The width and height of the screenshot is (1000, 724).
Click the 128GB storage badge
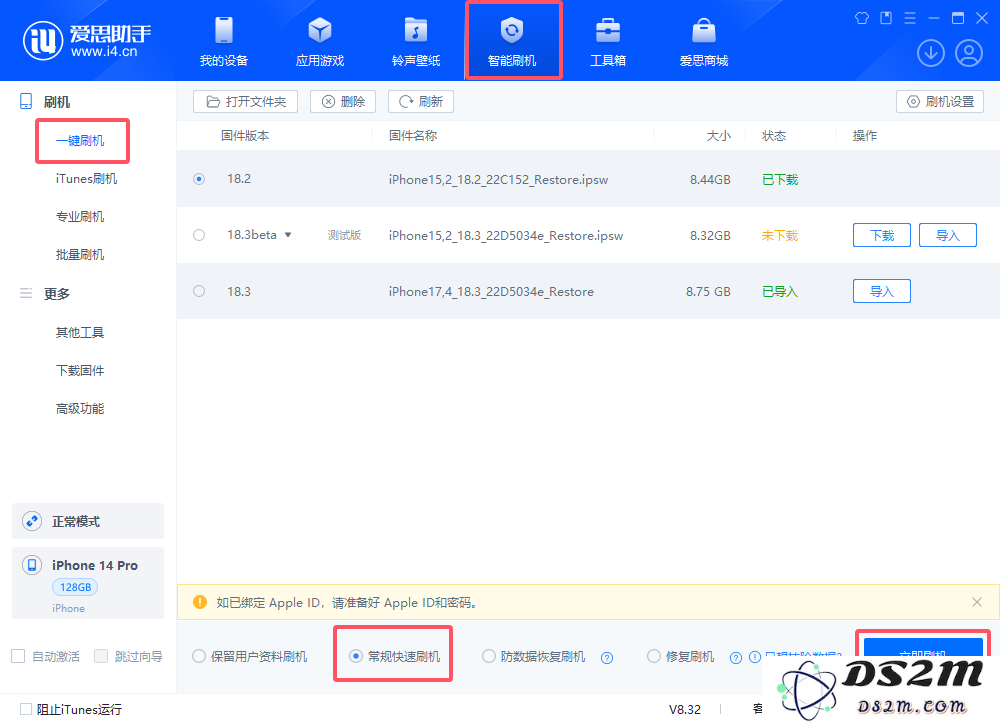[x=75, y=587]
